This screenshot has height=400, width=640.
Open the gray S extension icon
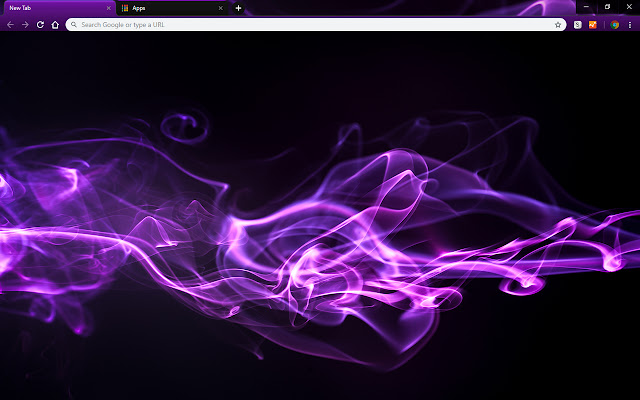[579, 24]
